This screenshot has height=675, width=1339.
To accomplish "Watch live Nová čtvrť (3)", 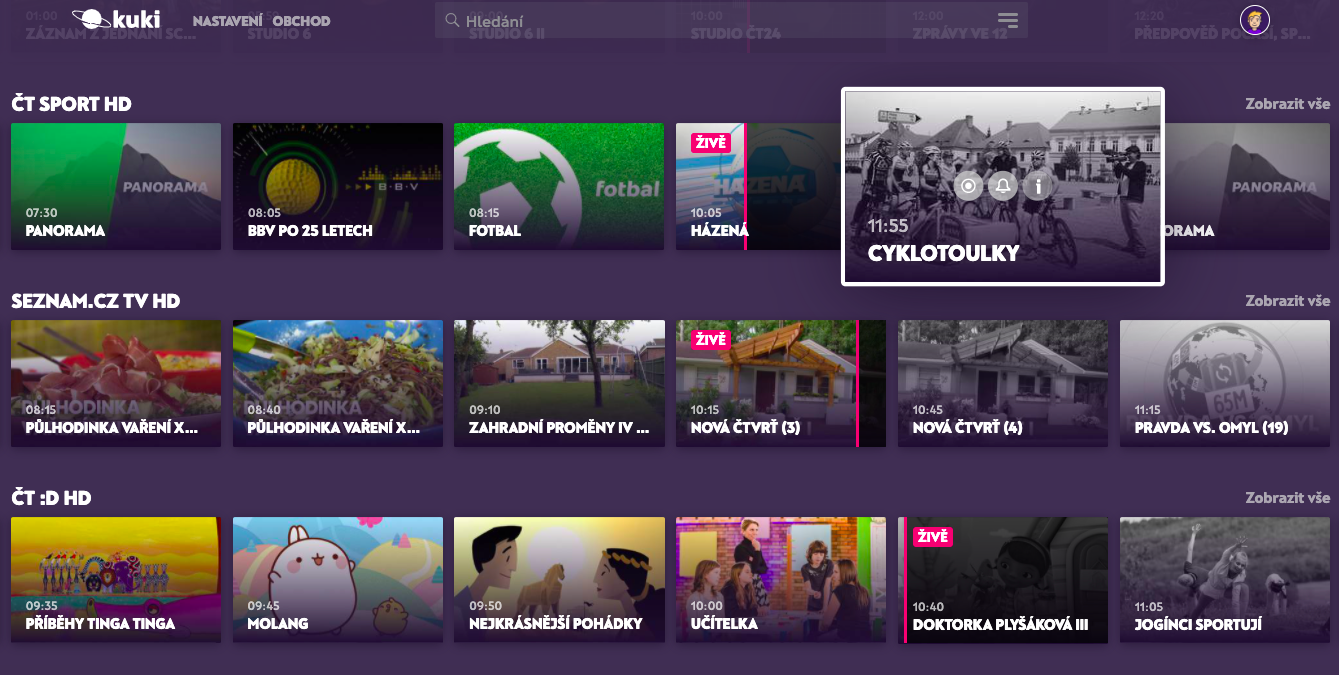I will [781, 383].
